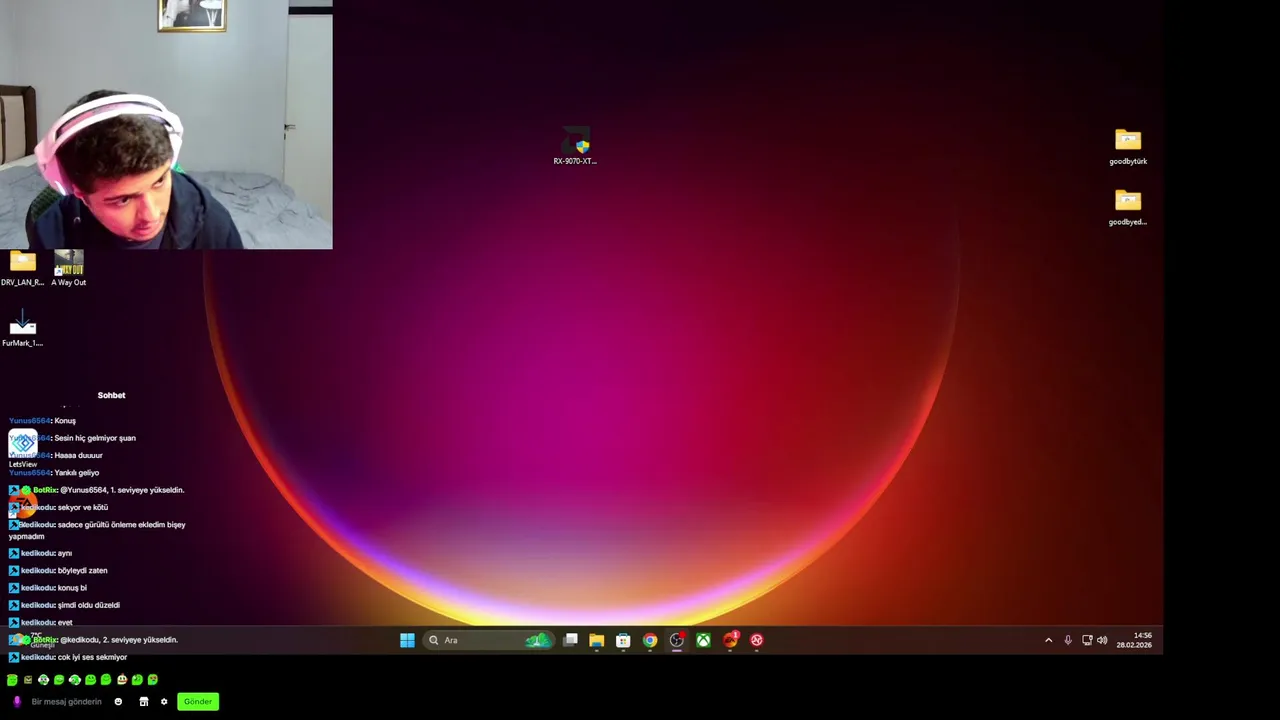Open the EA app with notification badge
1280x720 pixels.
(730, 640)
